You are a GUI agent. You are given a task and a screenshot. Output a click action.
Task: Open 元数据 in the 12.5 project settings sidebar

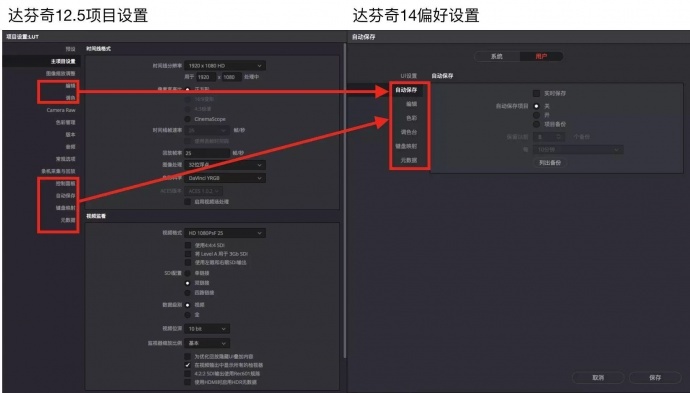[x=68, y=220]
